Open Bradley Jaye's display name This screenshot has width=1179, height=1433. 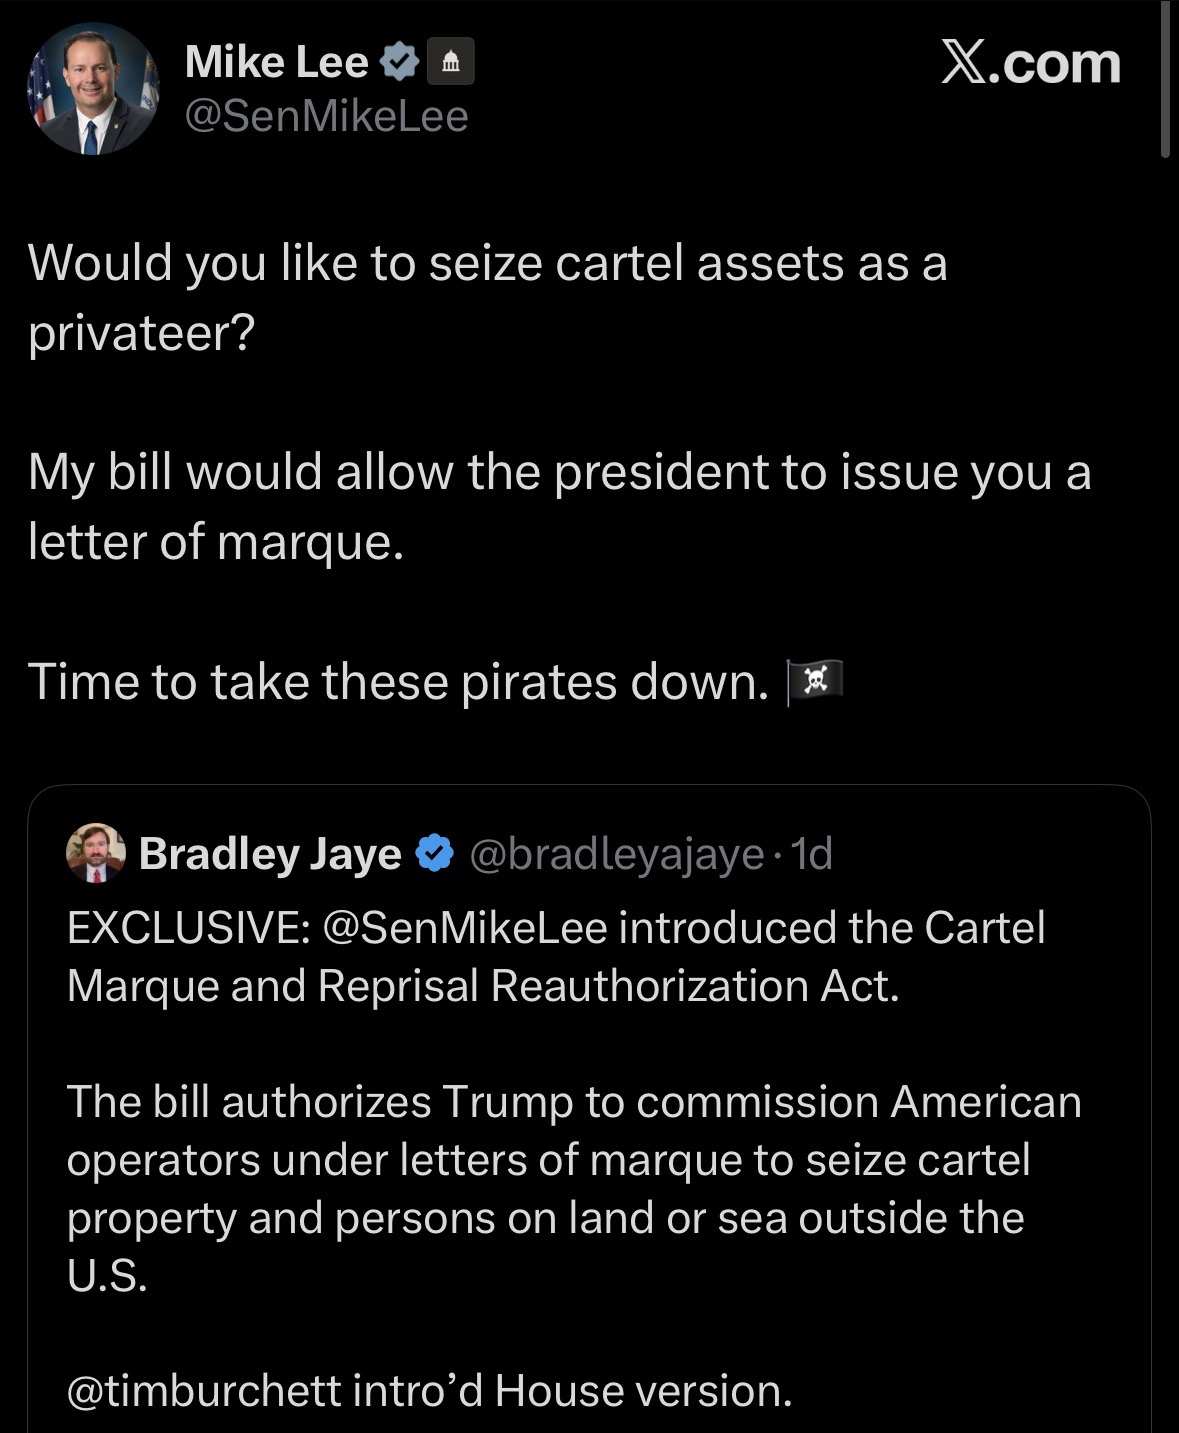tap(270, 854)
